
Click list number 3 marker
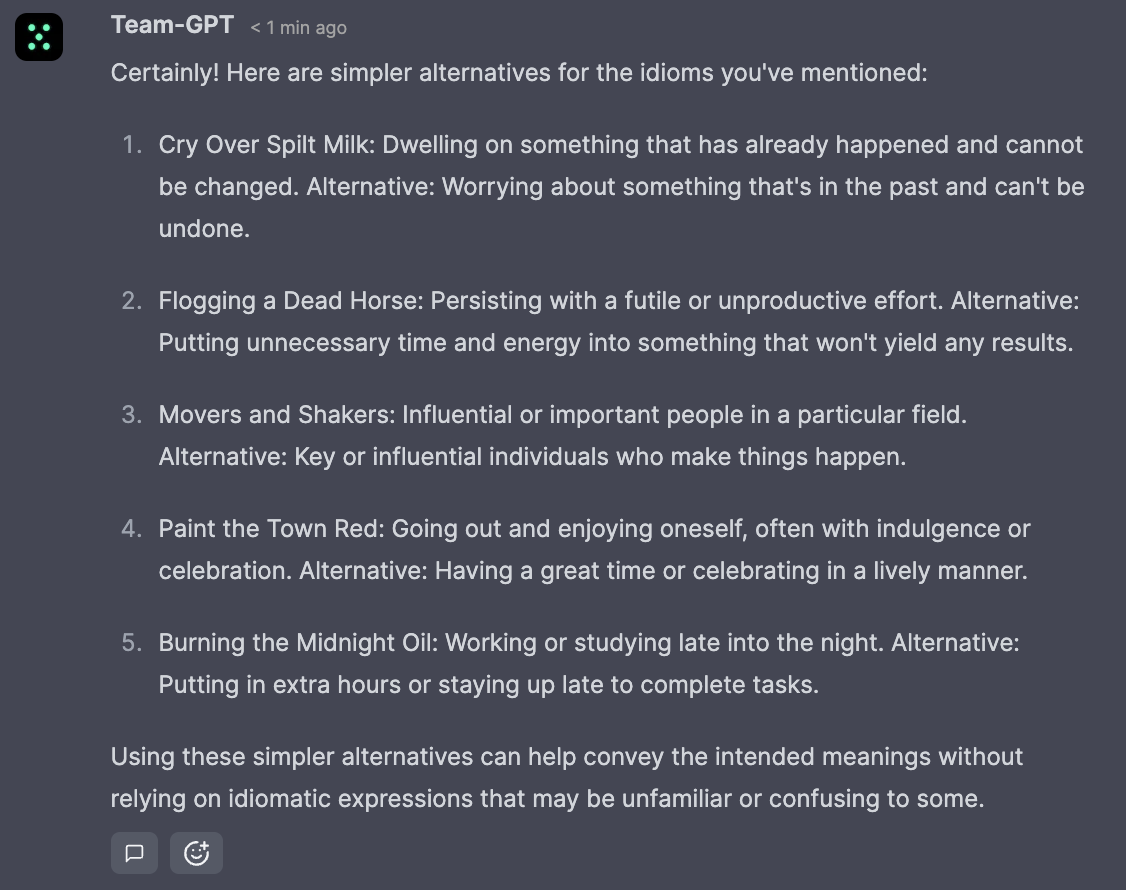(132, 415)
